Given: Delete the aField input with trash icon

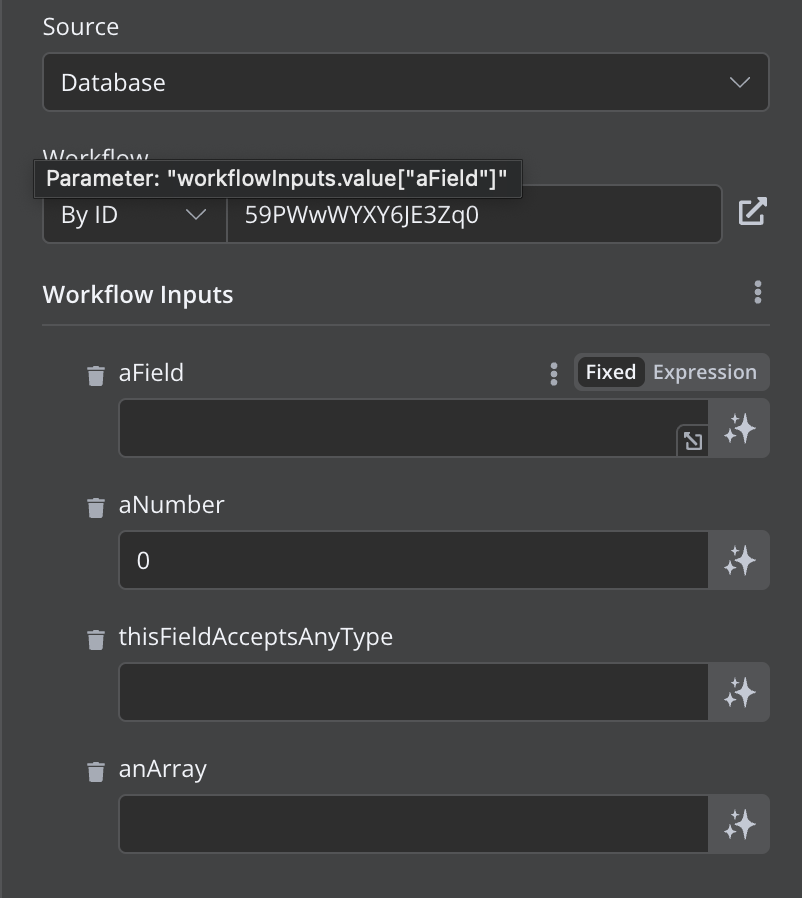Looking at the screenshot, I should [96, 375].
